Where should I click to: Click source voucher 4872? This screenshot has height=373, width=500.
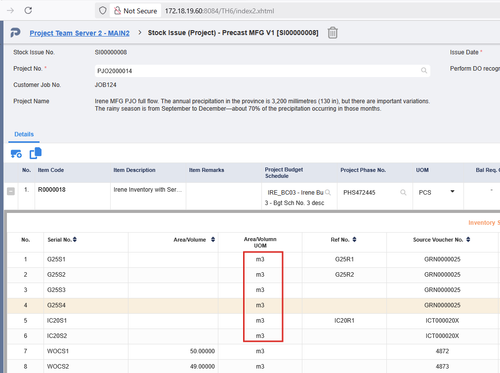click(x=442, y=351)
